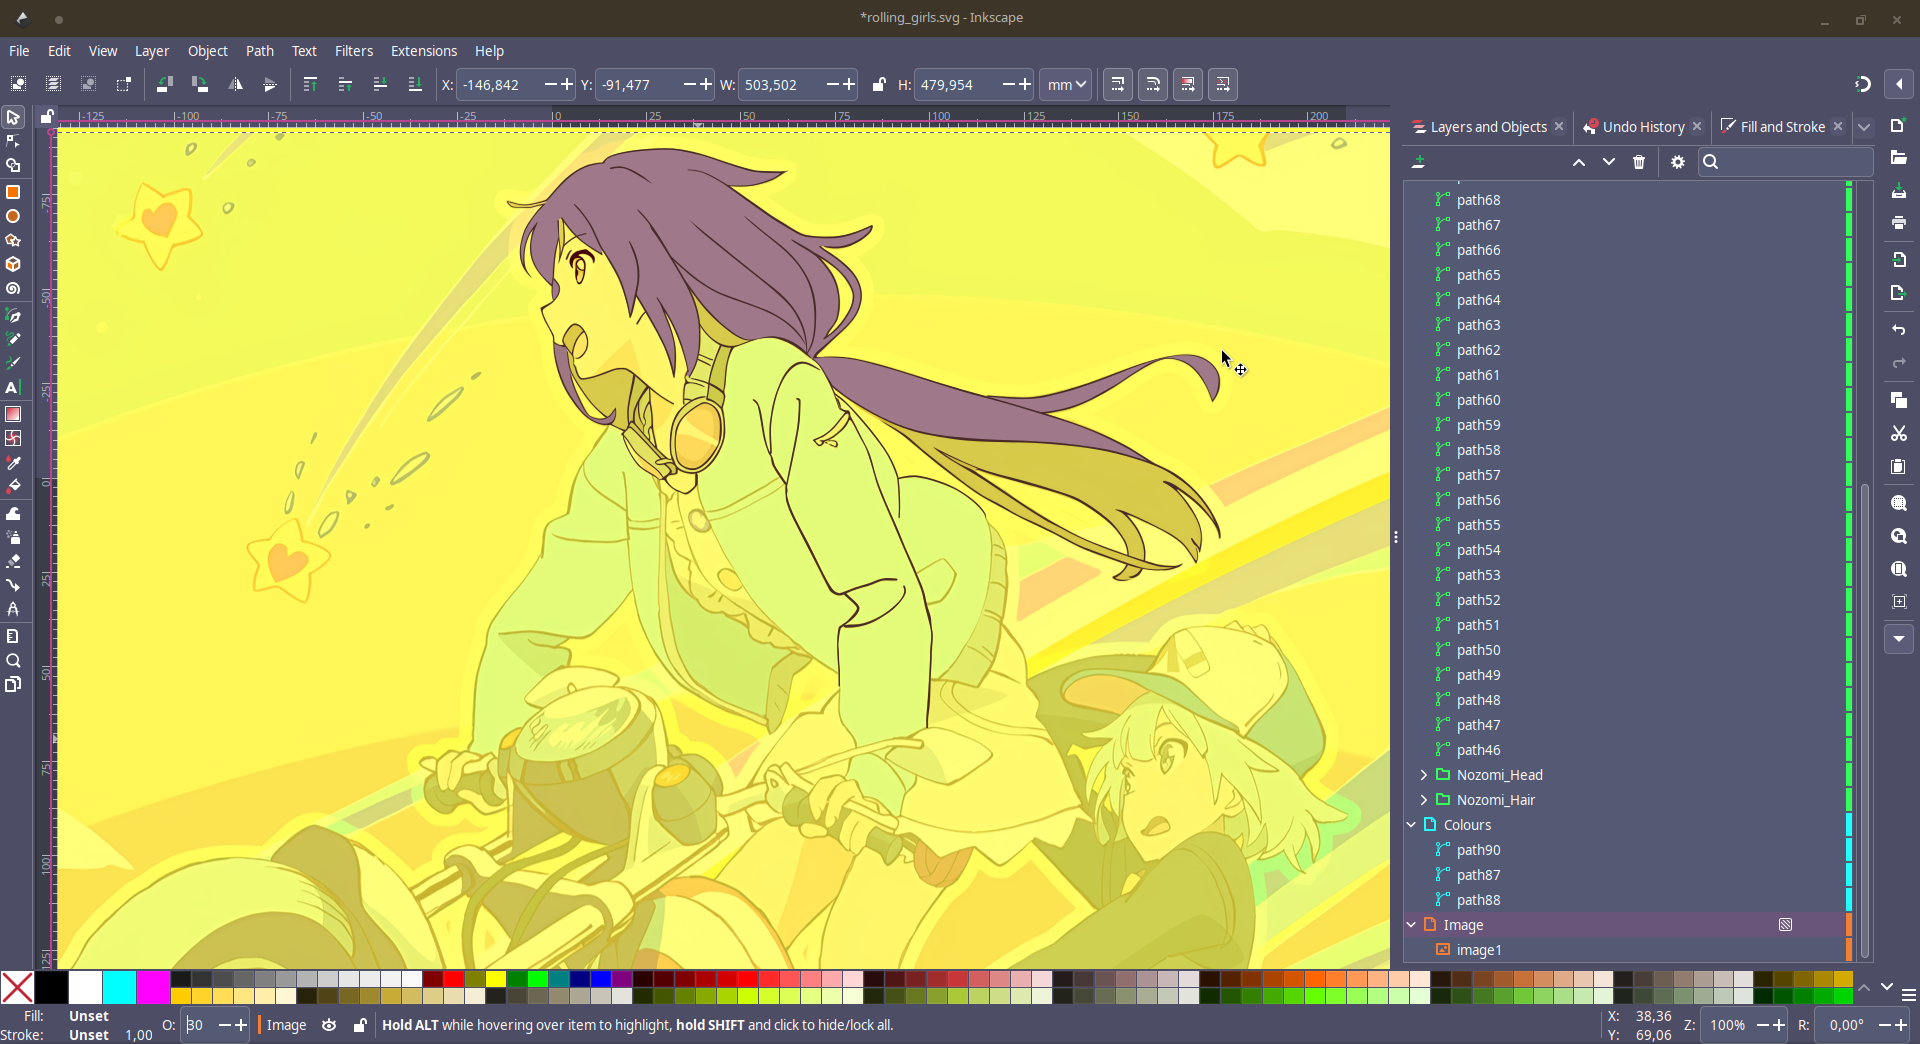Screen dimensions: 1920x1044
Task: Pick the magenta palette swatch
Action: tap(153, 987)
